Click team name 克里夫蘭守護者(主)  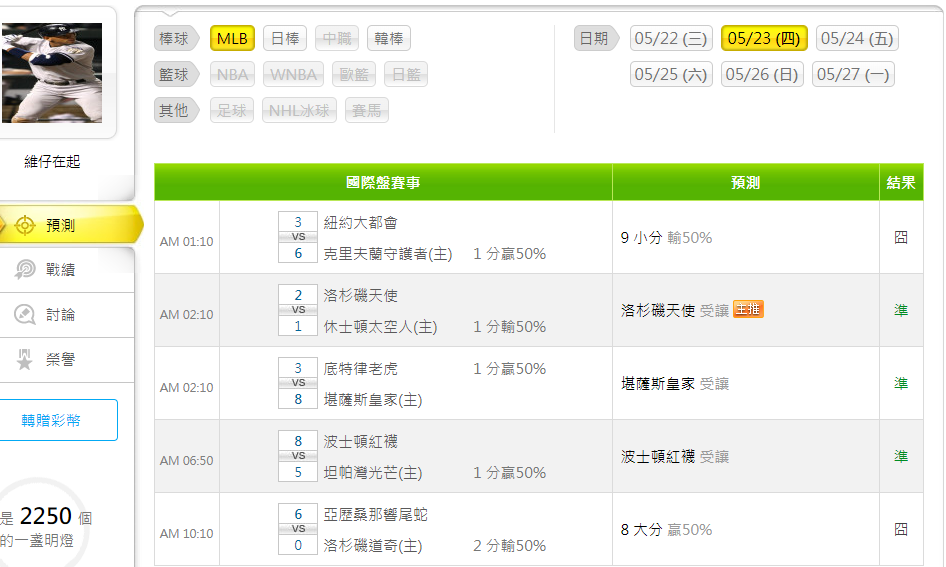click(387, 254)
